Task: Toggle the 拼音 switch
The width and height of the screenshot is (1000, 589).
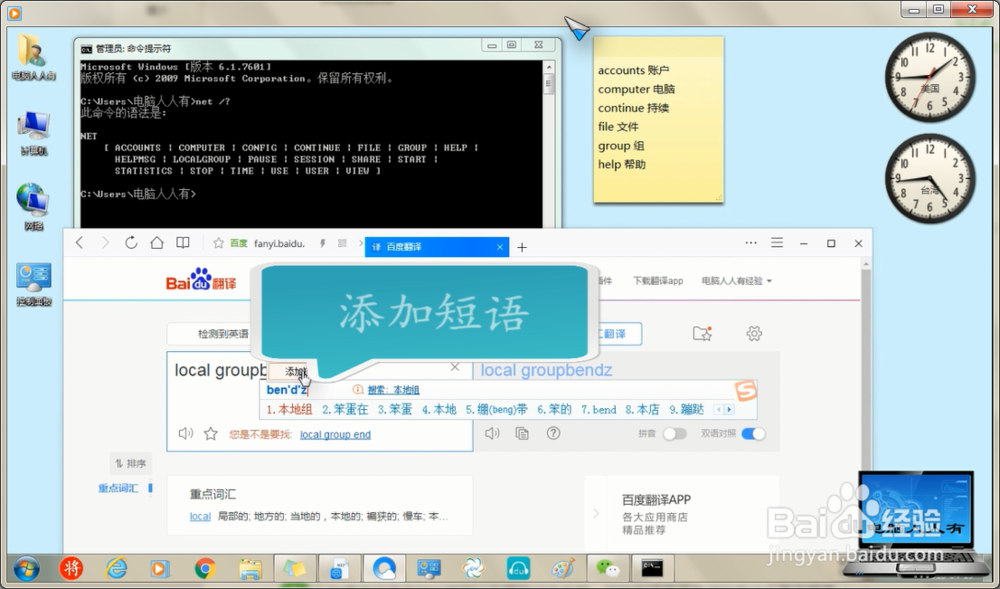Action: pyautogui.click(x=674, y=433)
